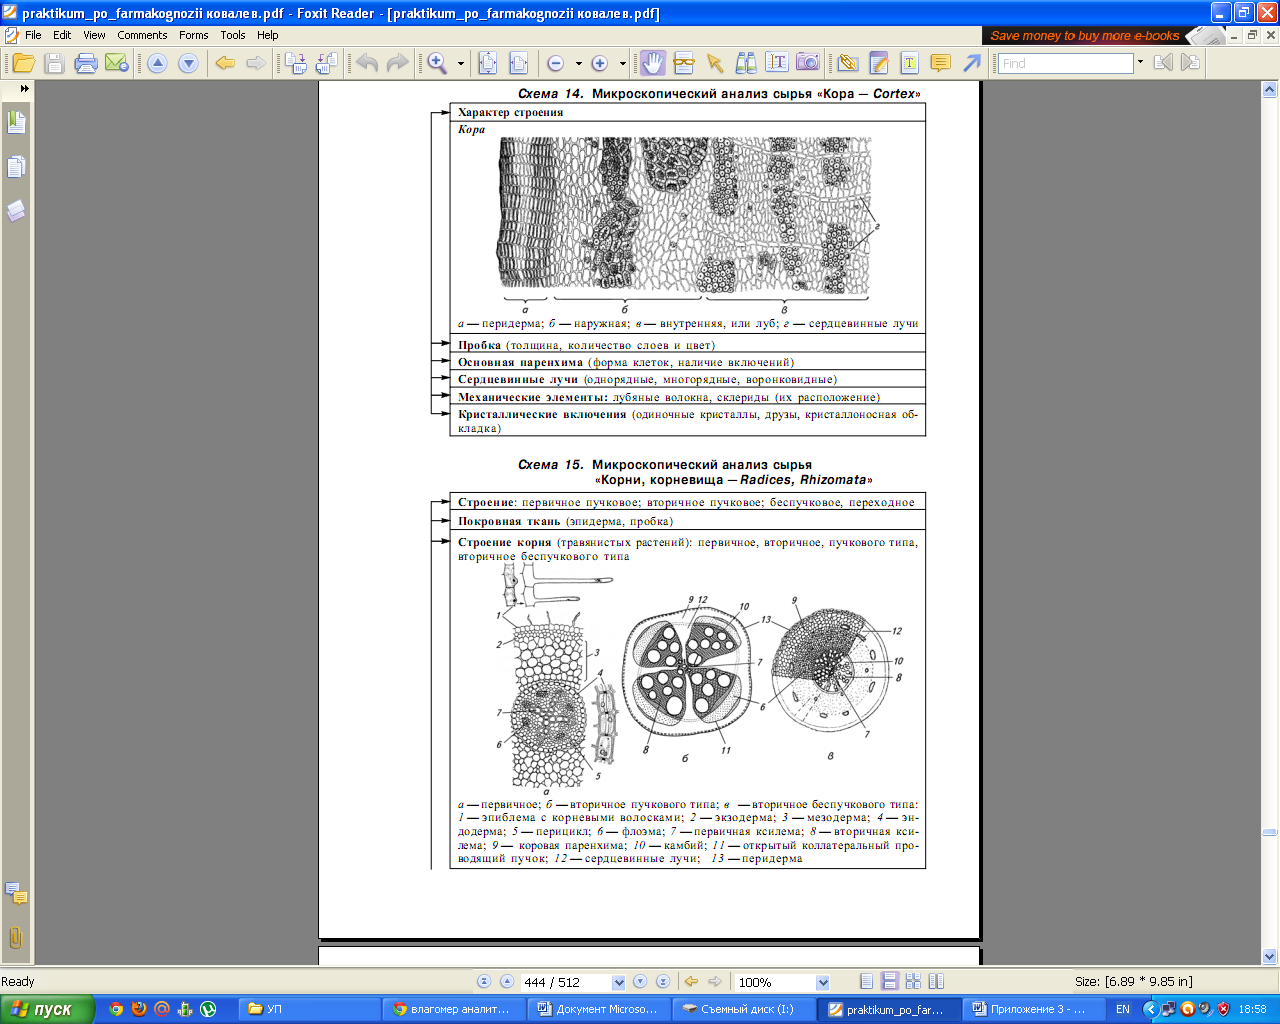1280x1024 pixels.
Task: Select the arrow Select Annotation tool
Action: (715, 63)
